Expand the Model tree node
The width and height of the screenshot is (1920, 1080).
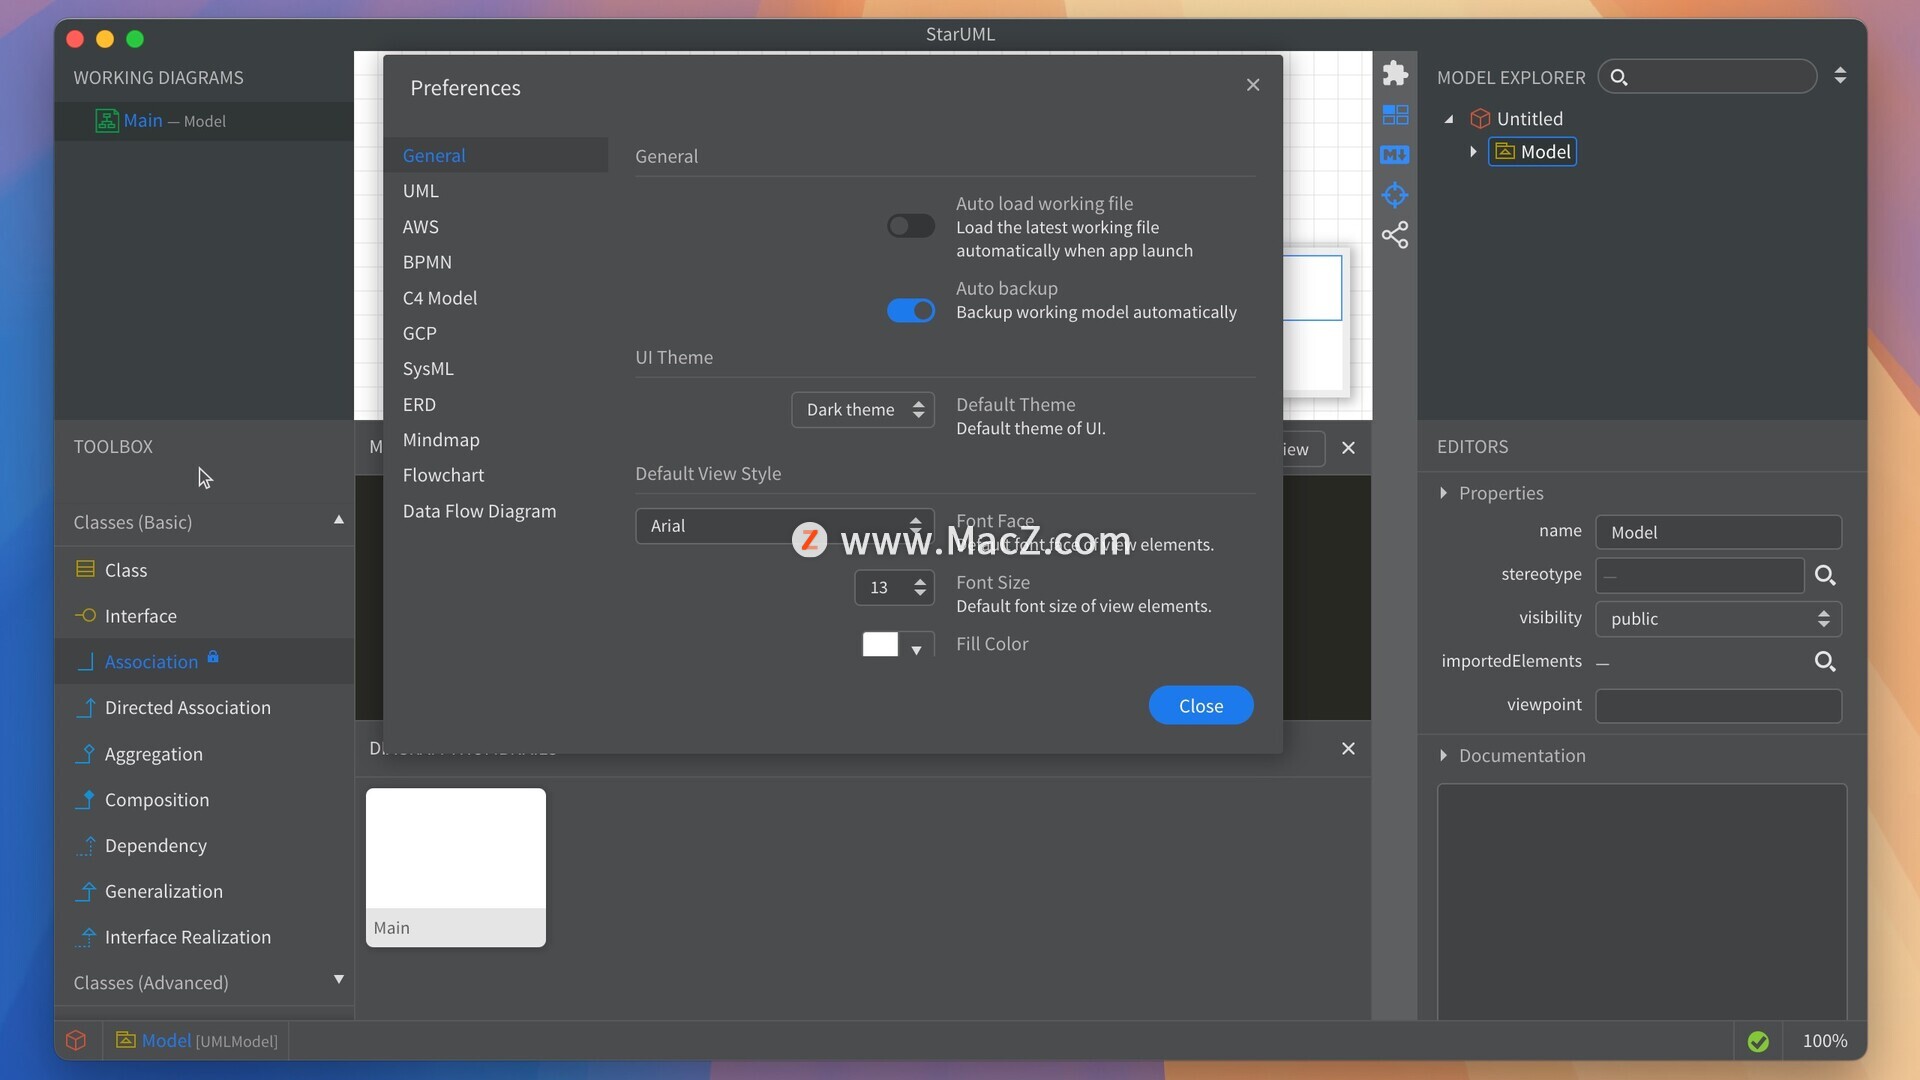click(1473, 152)
